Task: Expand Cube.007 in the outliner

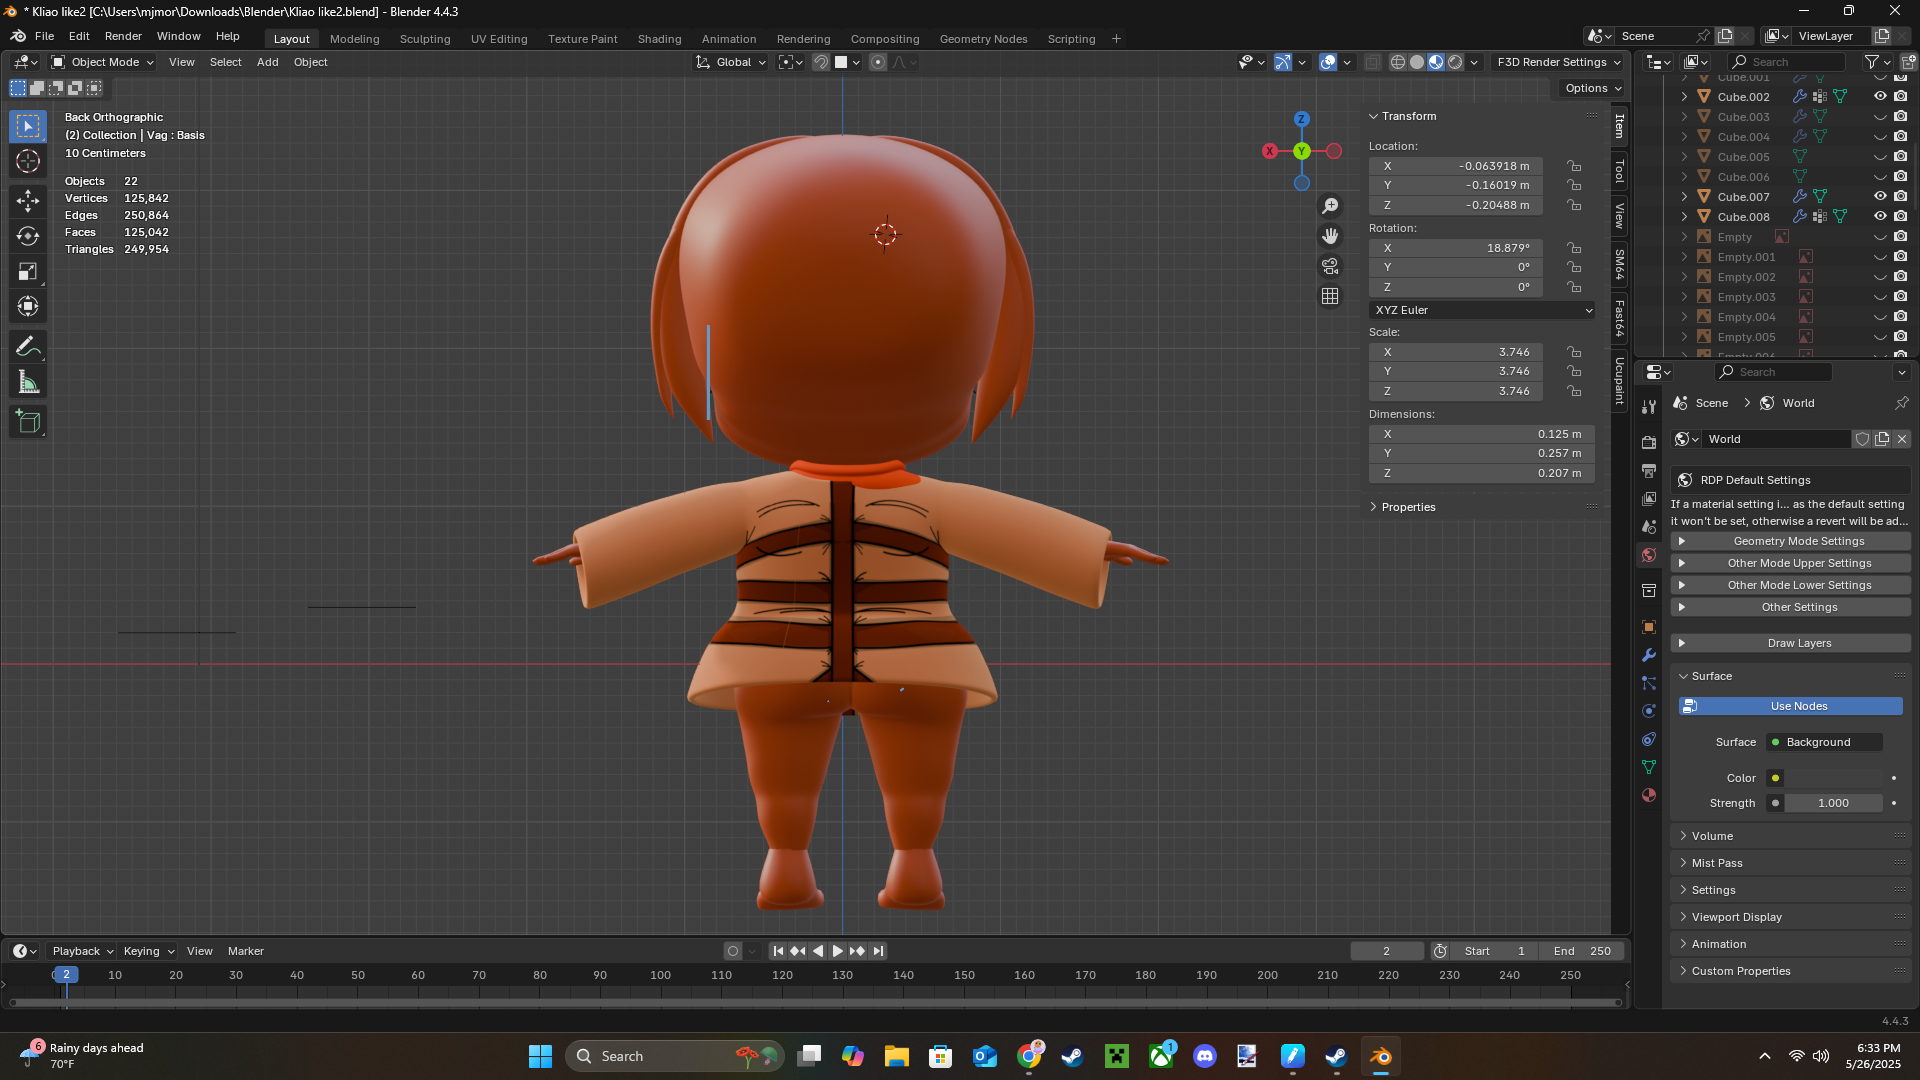Action: (x=1684, y=197)
